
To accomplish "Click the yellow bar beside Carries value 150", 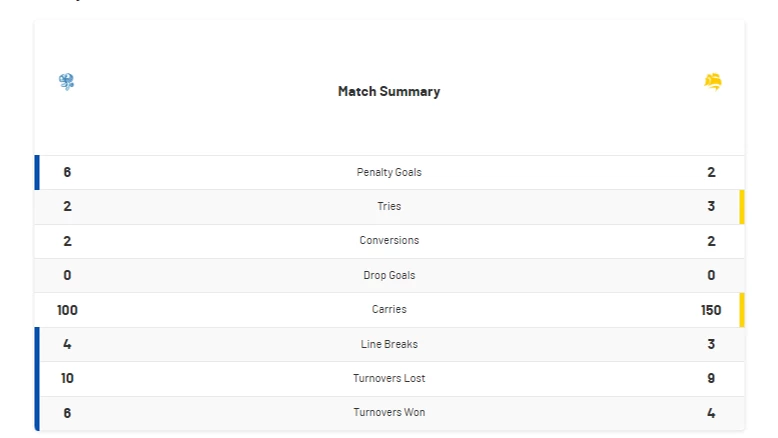I will coord(742,309).
